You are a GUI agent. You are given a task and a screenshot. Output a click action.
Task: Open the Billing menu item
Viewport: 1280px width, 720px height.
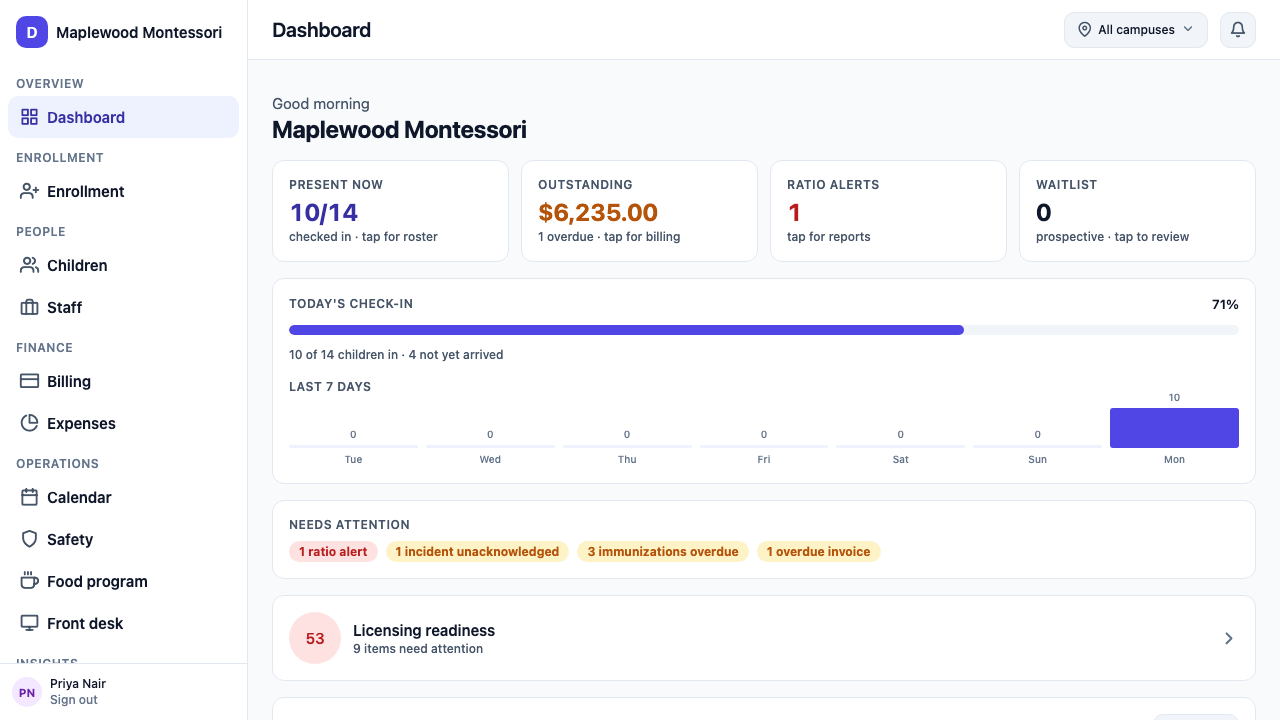[x=123, y=381]
